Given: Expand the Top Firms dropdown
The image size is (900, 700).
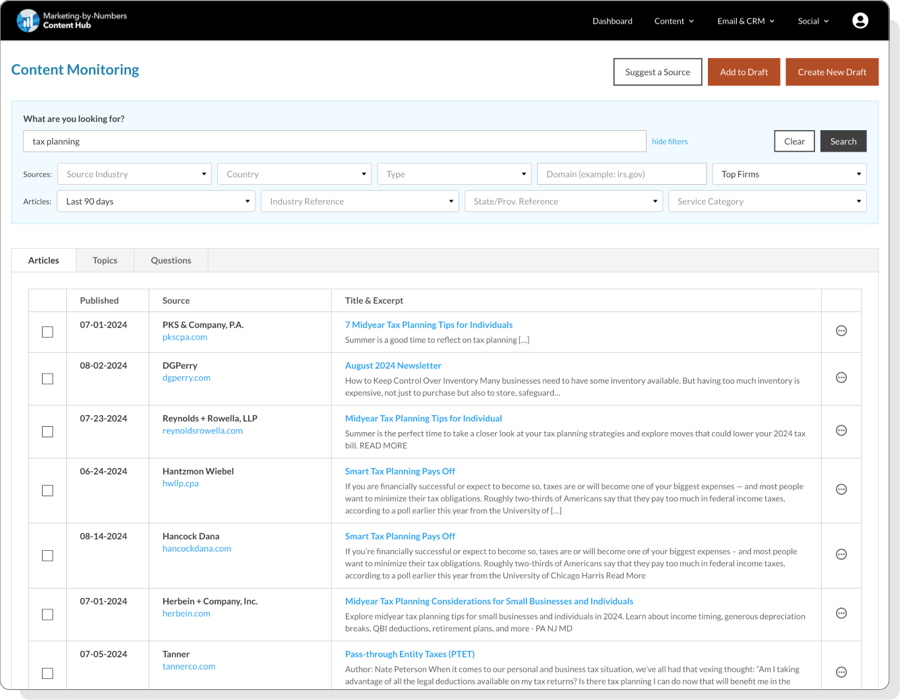Looking at the screenshot, I should [789, 174].
